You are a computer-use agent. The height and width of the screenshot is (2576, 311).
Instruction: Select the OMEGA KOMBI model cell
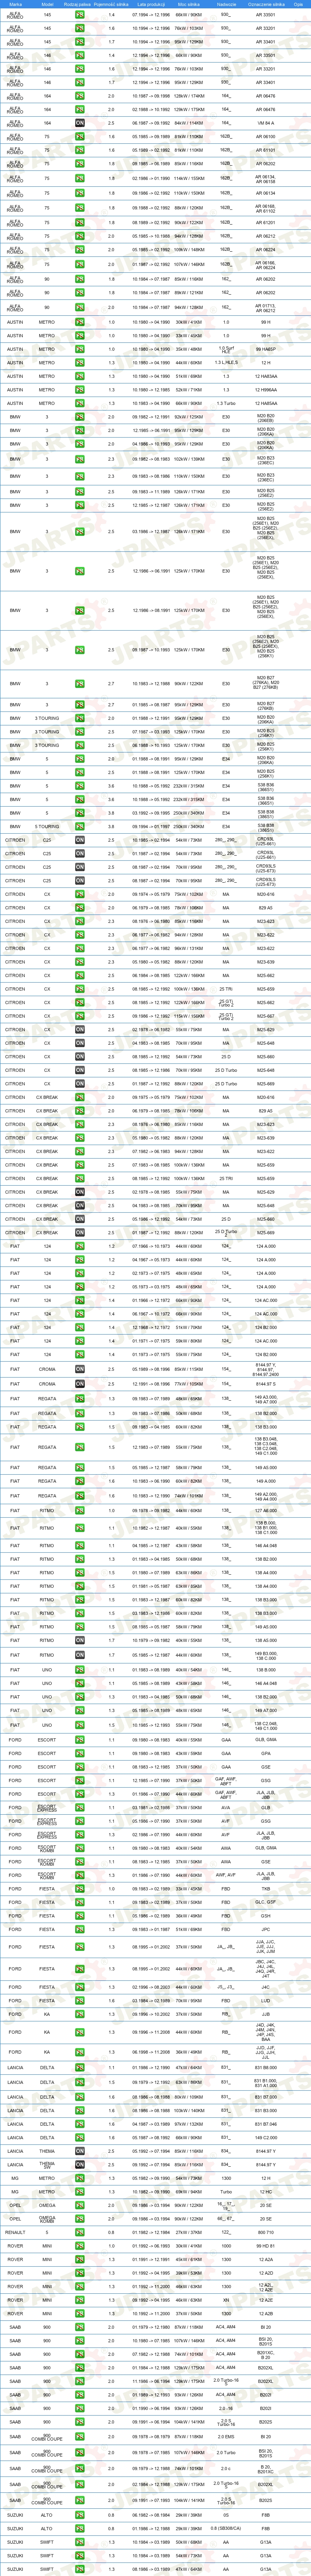tap(47, 2218)
